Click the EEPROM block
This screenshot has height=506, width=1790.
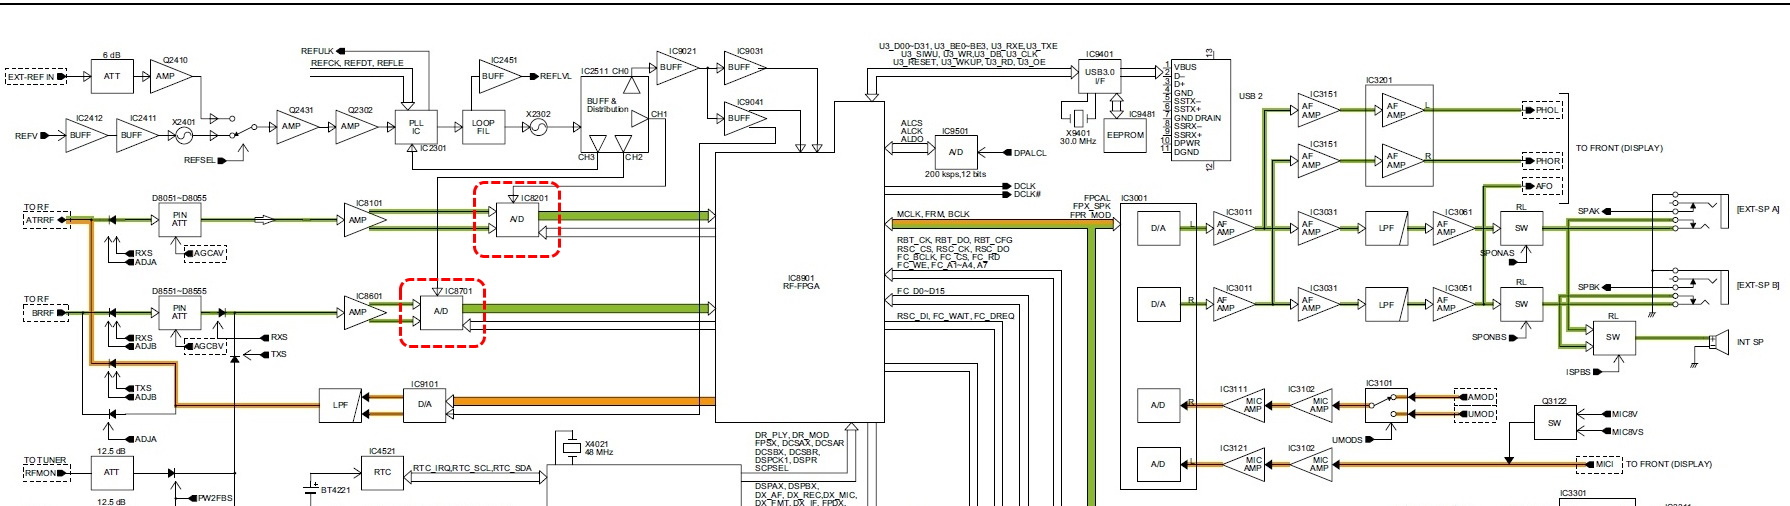[x=1125, y=135]
